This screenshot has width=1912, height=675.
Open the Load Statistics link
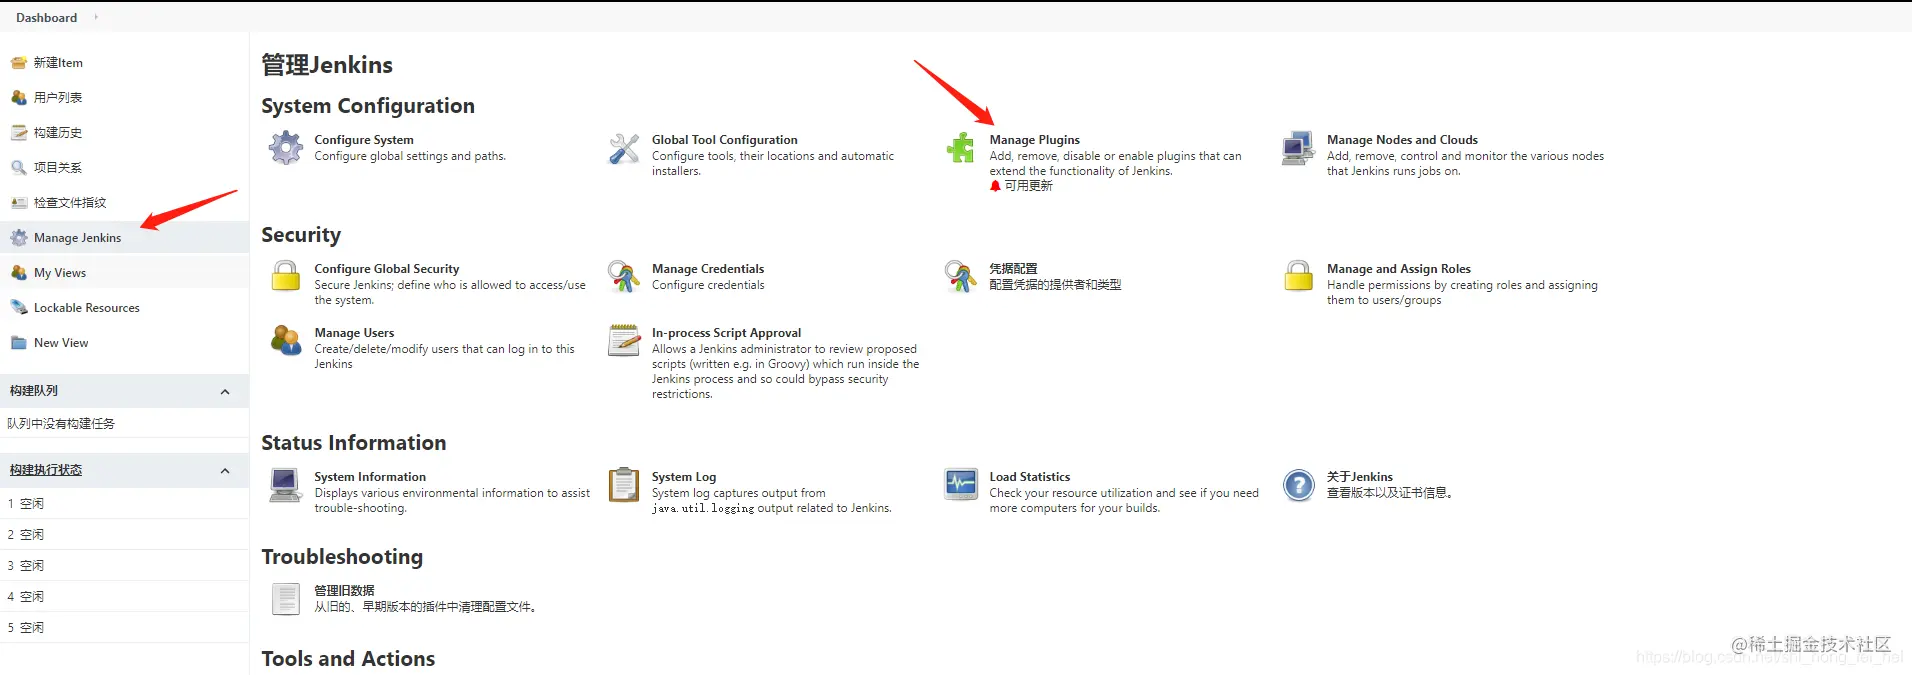(x=1030, y=477)
